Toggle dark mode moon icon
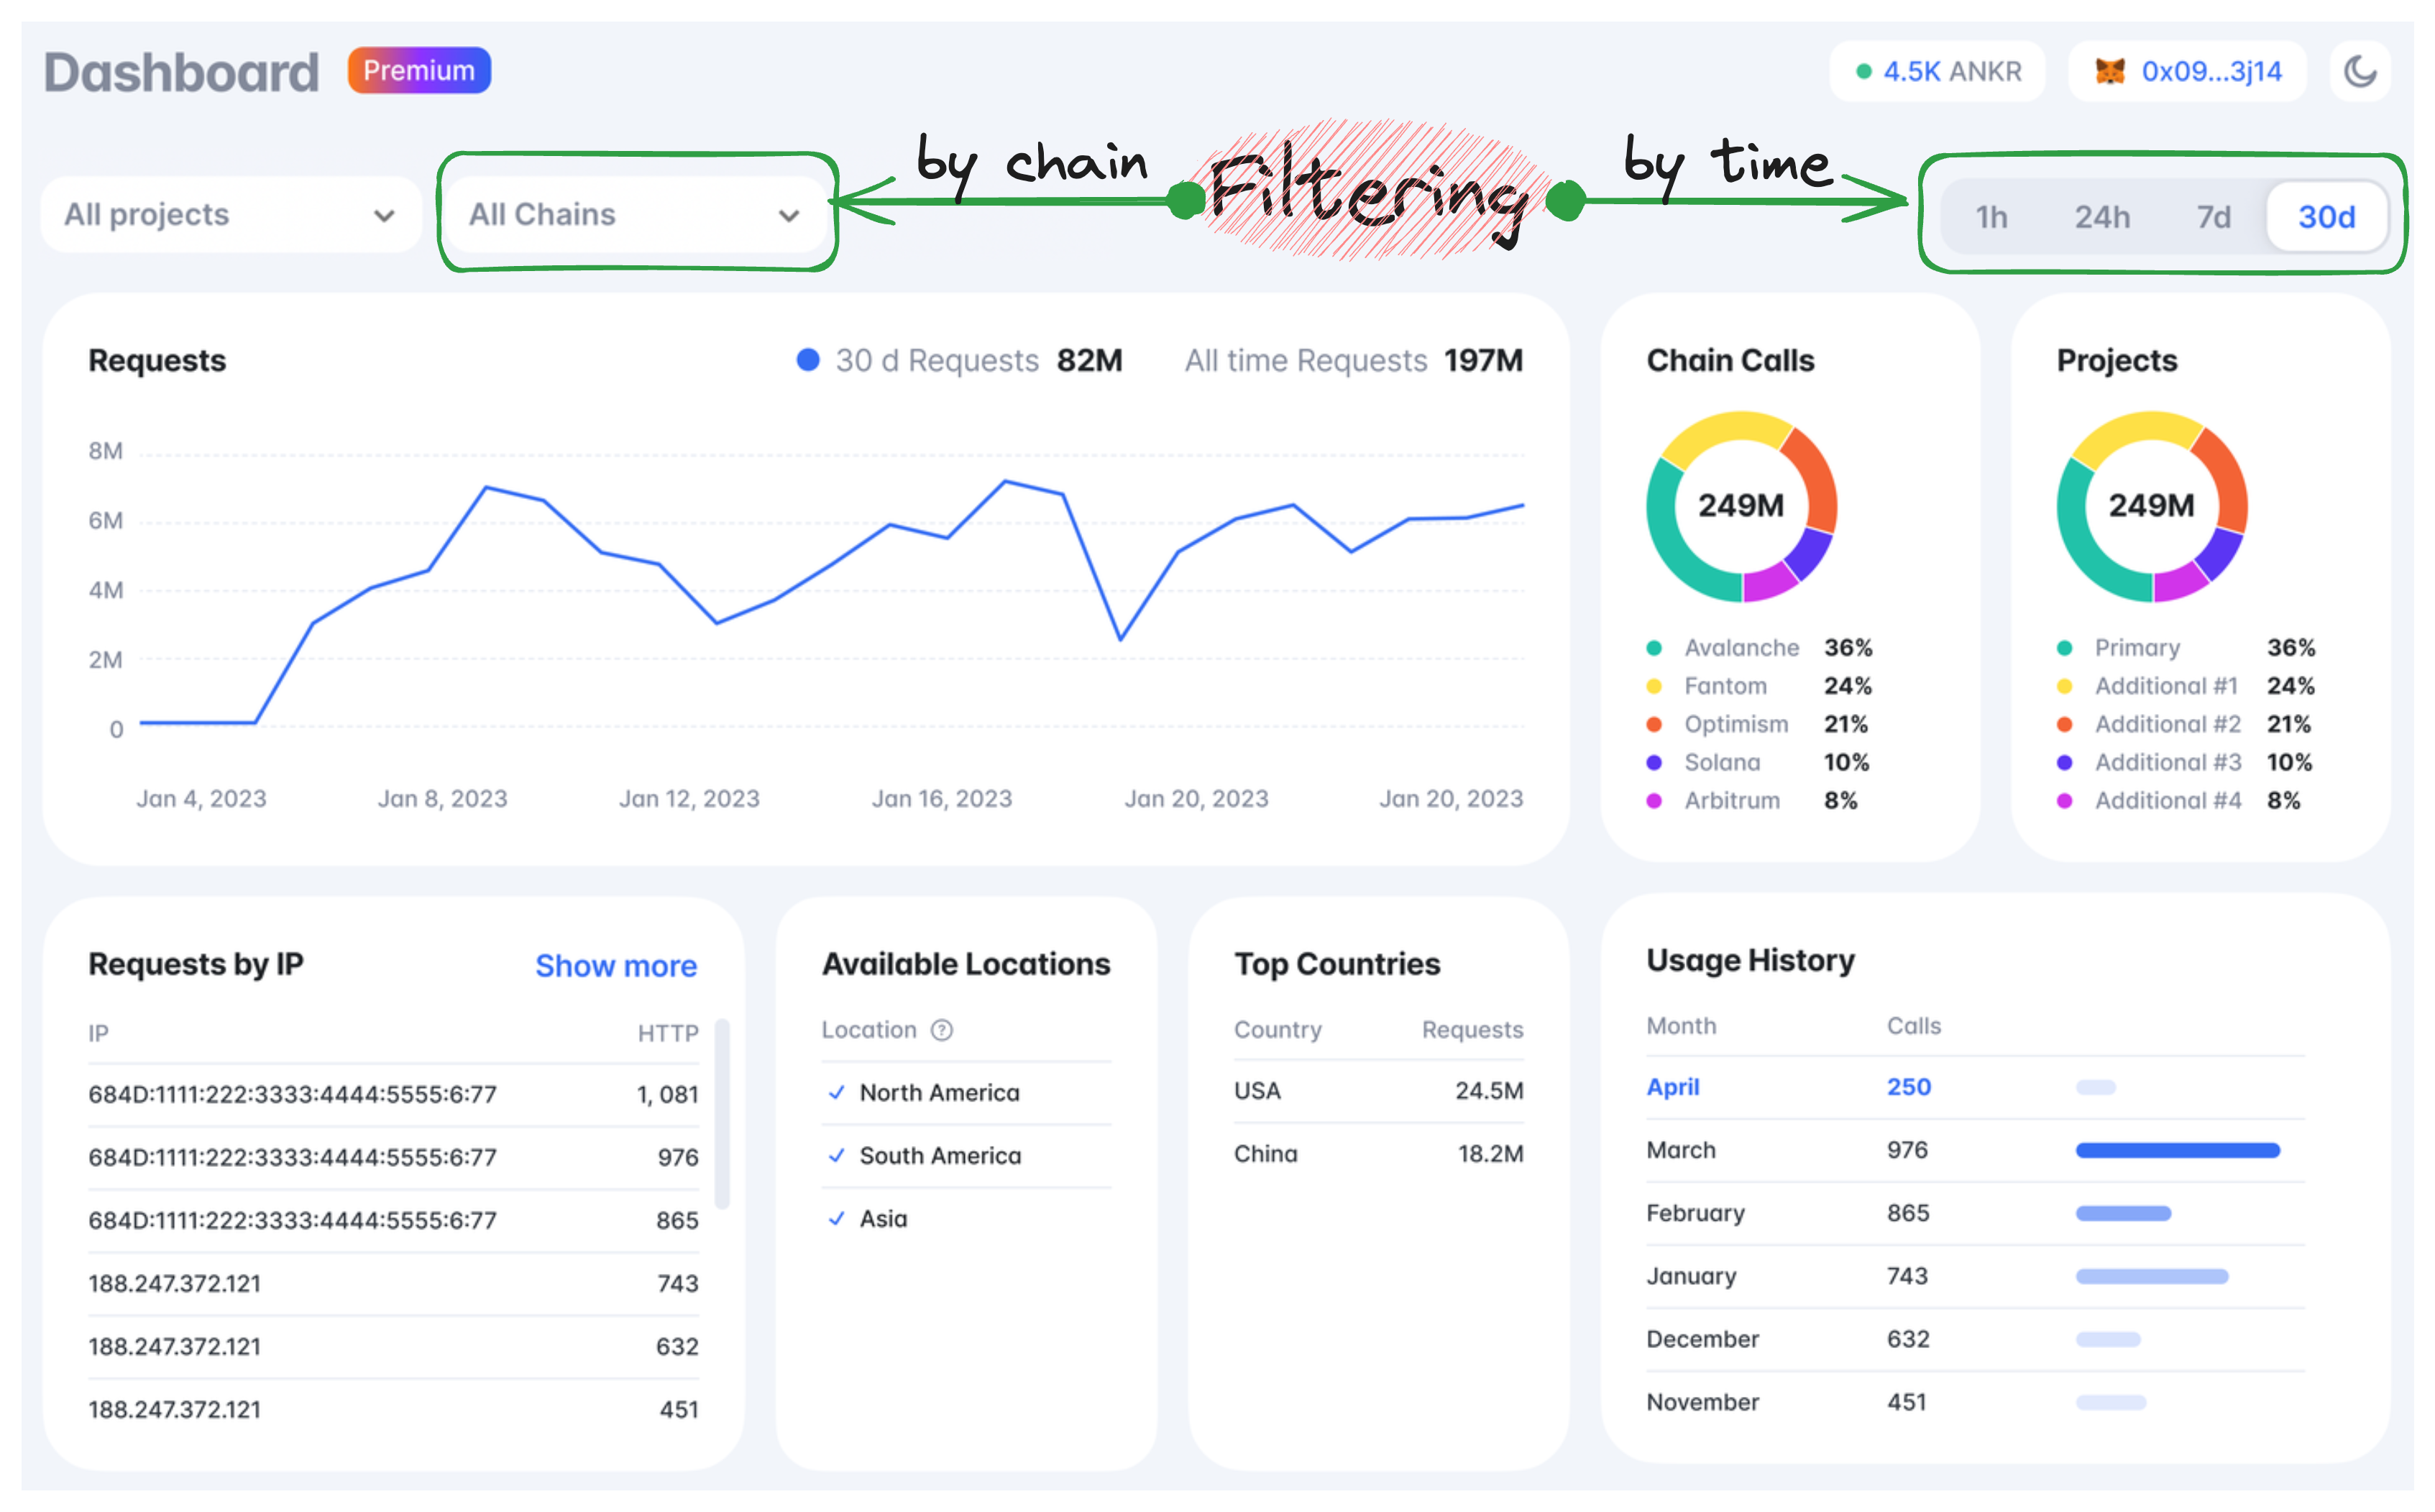The width and height of the screenshot is (2435, 1512). 2359,71
